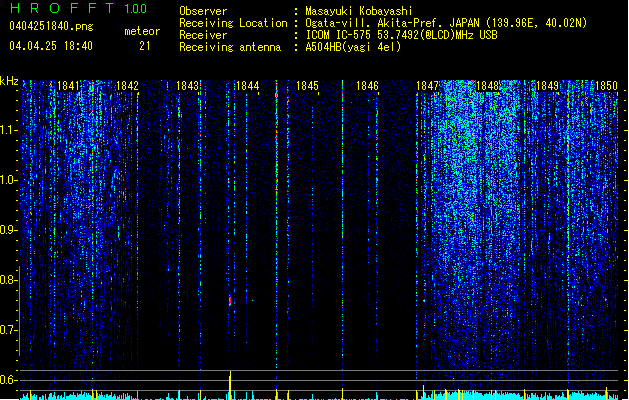629x400 pixels.
Task: Select the name Masayuki Kobayashi
Action: tap(359, 11)
